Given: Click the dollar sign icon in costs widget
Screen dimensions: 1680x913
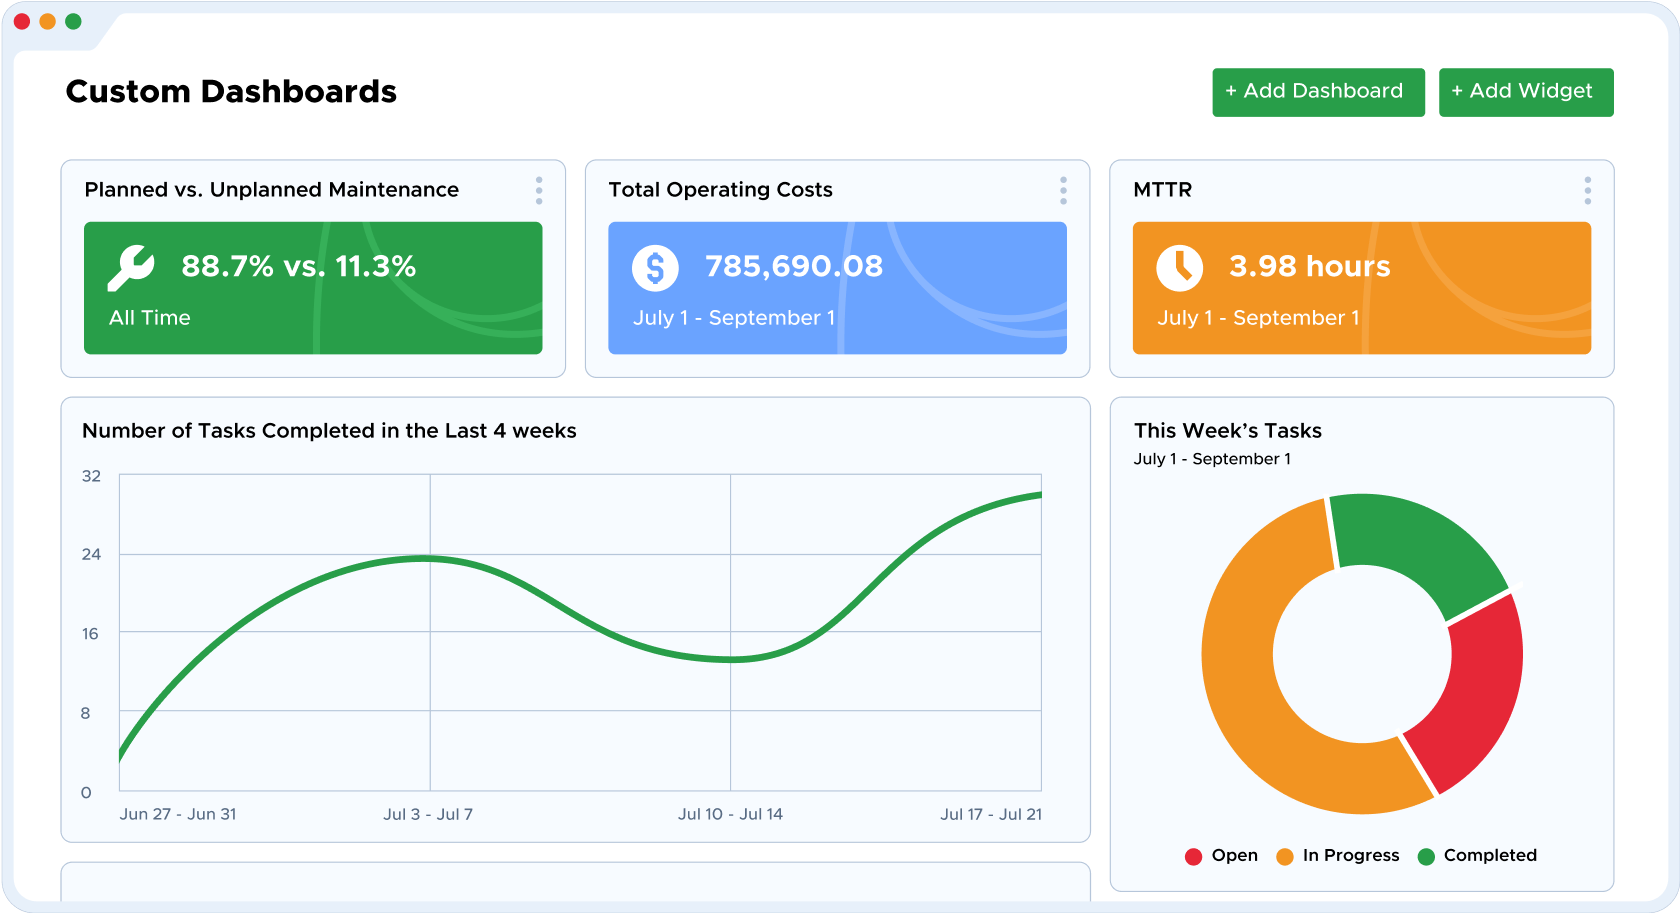Looking at the screenshot, I should (655, 267).
